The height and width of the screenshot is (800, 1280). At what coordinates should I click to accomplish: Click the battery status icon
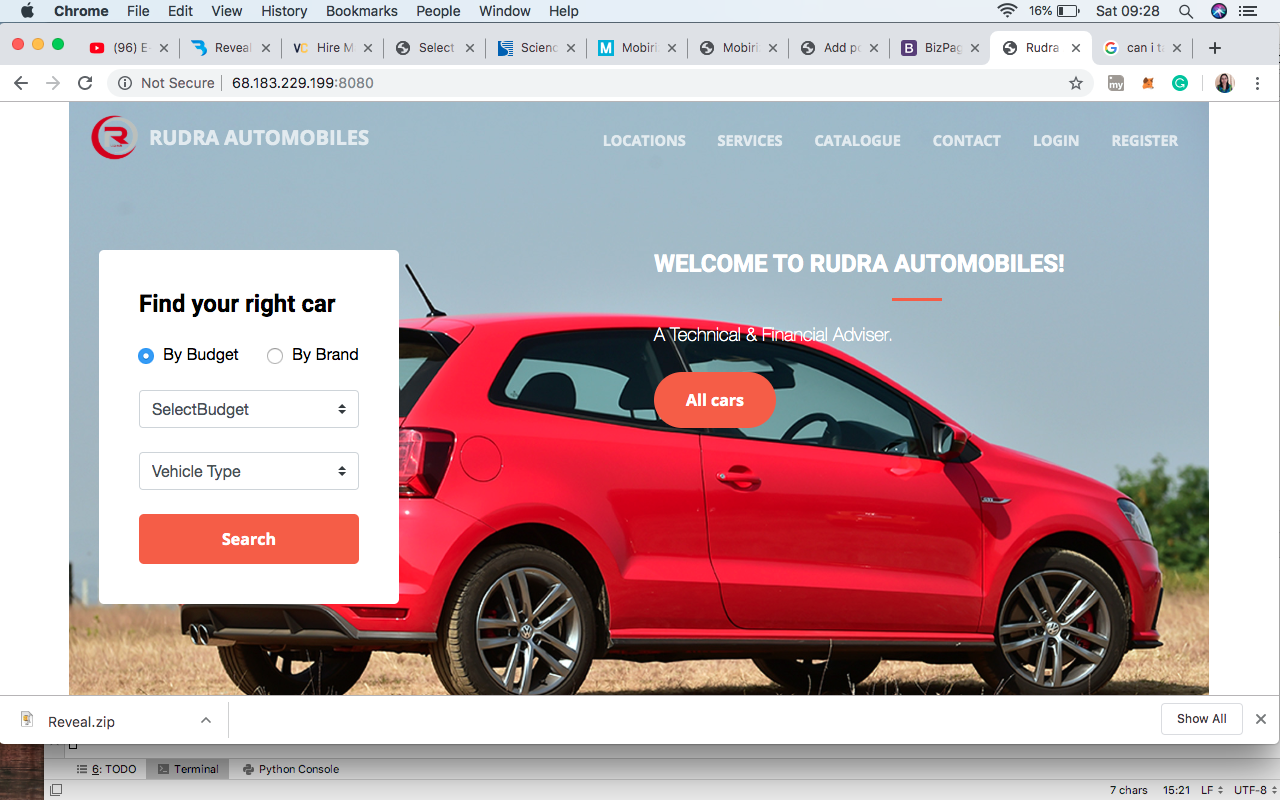pyautogui.click(x=1068, y=11)
